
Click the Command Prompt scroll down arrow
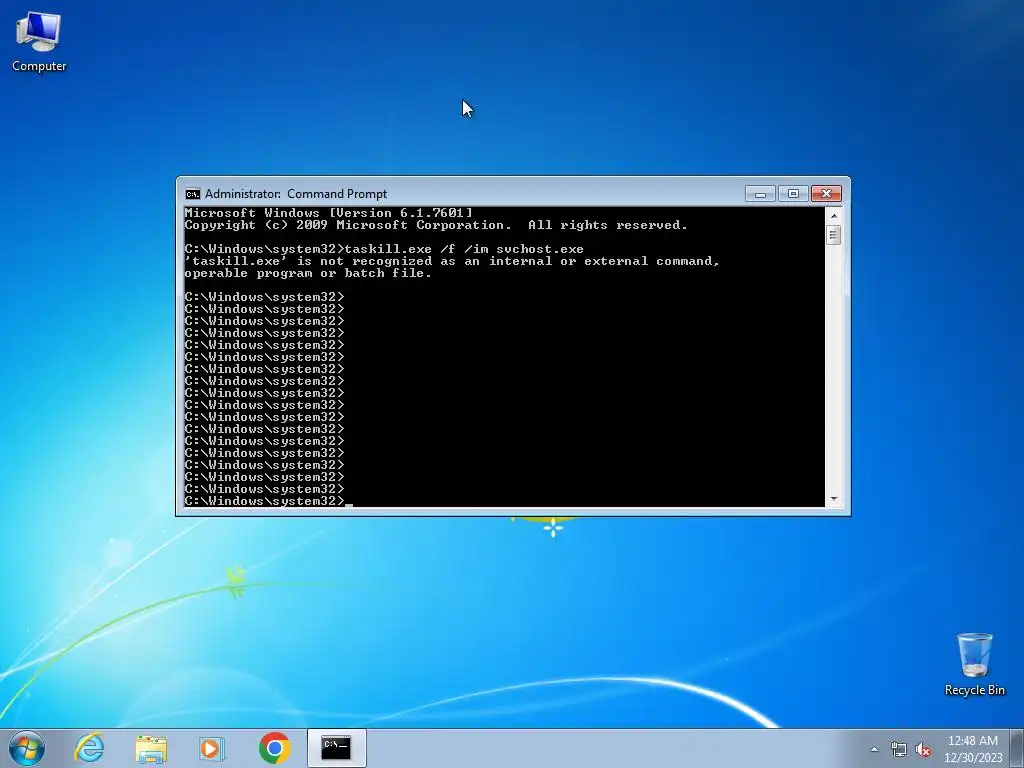click(833, 500)
